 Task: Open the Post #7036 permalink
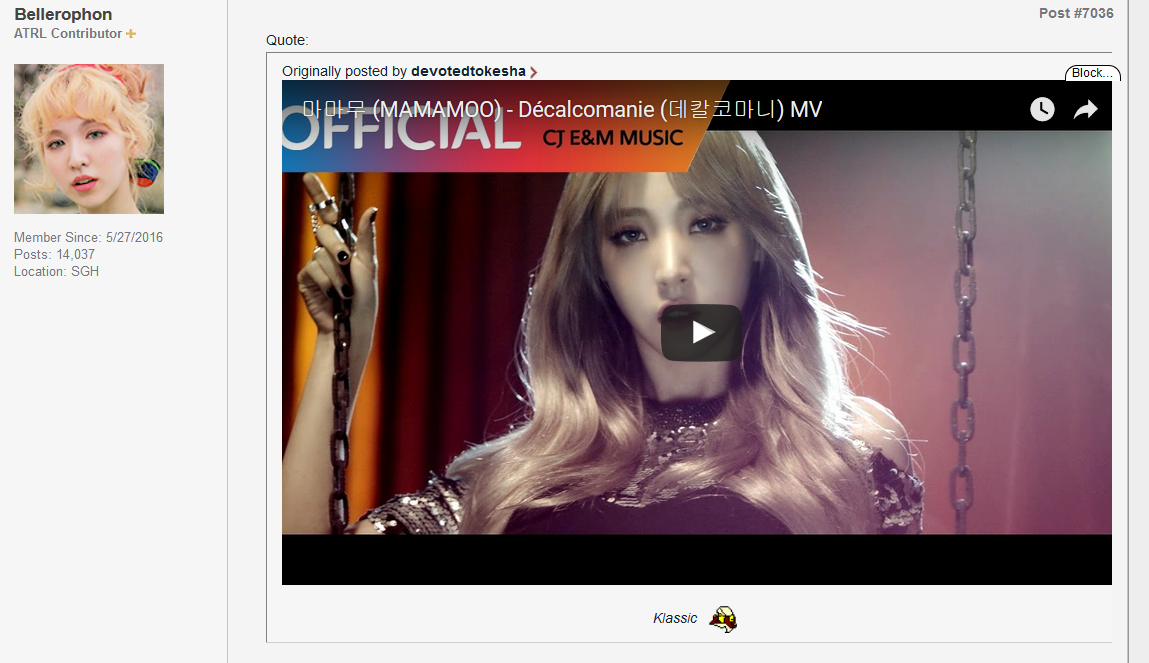click(x=1076, y=13)
